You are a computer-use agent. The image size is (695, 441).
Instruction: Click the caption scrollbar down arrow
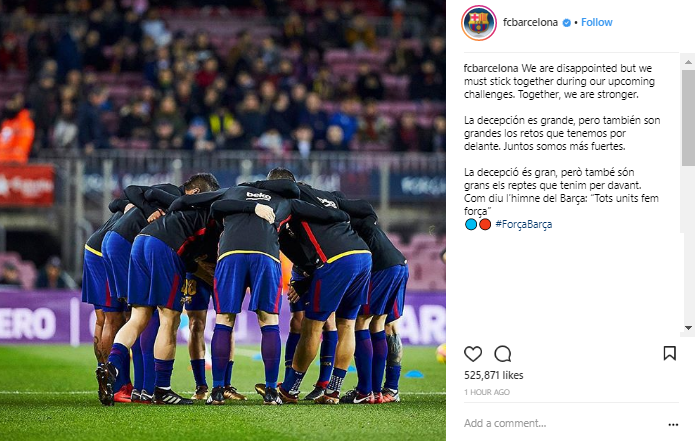click(x=688, y=328)
